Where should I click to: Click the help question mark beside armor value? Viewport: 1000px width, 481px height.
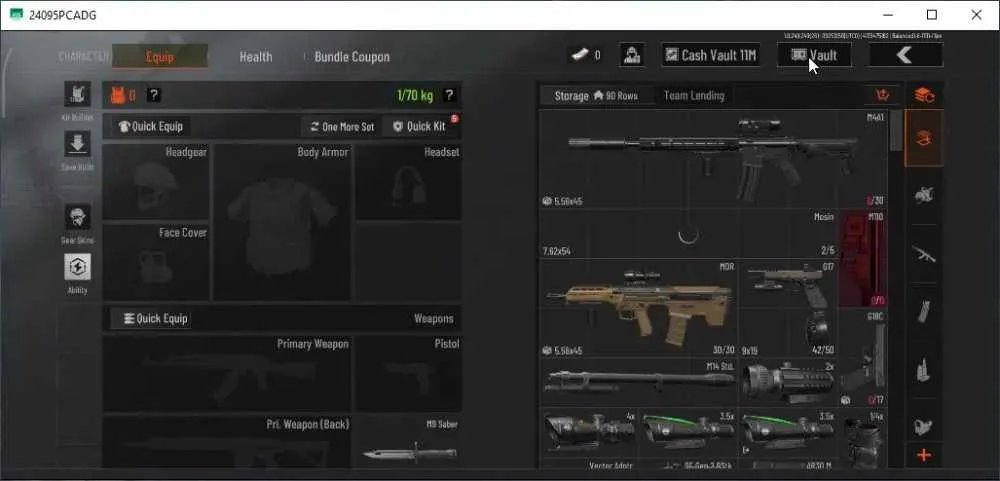tap(154, 96)
